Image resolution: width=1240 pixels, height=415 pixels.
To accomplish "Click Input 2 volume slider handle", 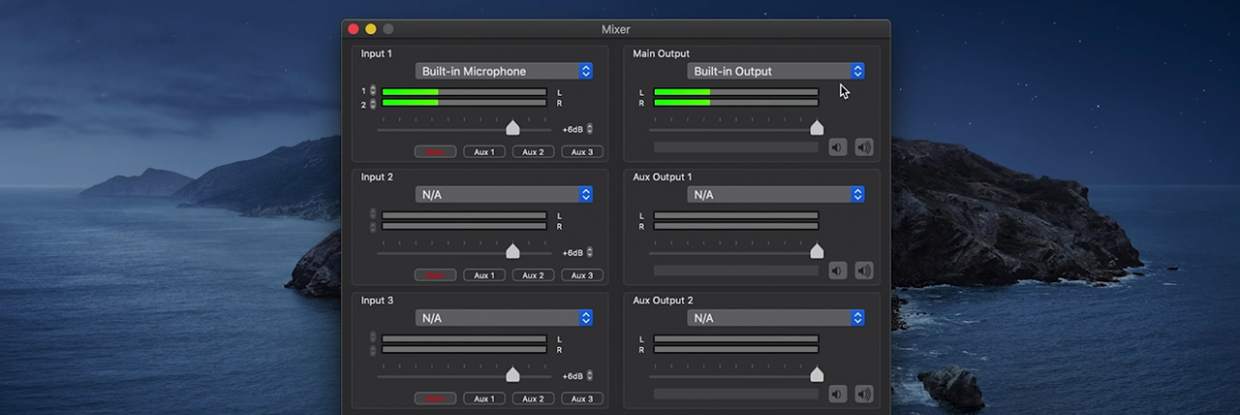I will pyautogui.click(x=513, y=251).
